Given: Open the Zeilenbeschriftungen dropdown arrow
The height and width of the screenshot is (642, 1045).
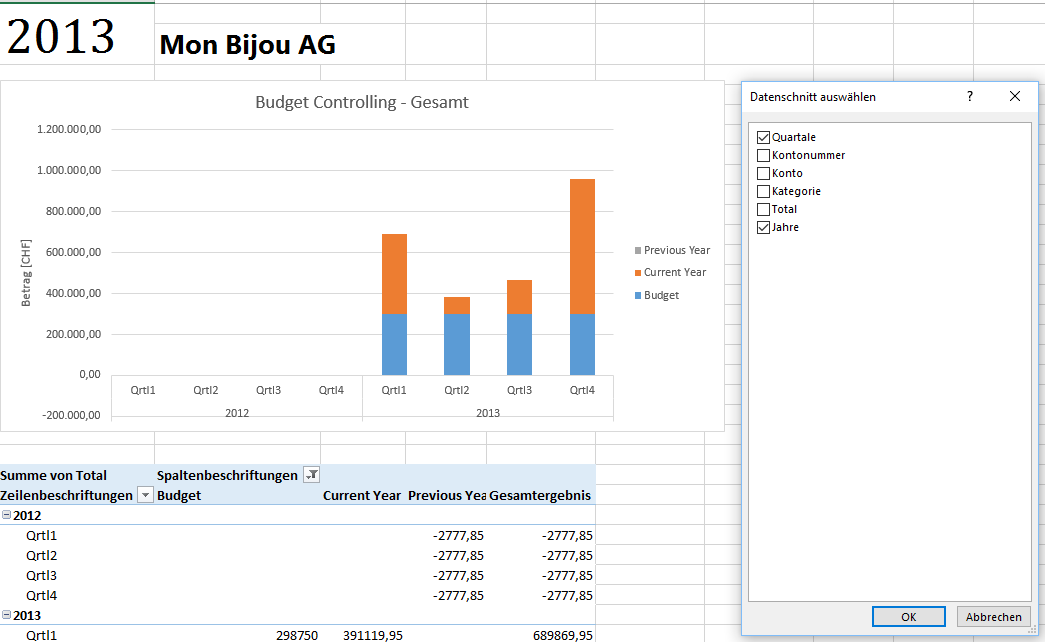Looking at the screenshot, I should point(145,496).
